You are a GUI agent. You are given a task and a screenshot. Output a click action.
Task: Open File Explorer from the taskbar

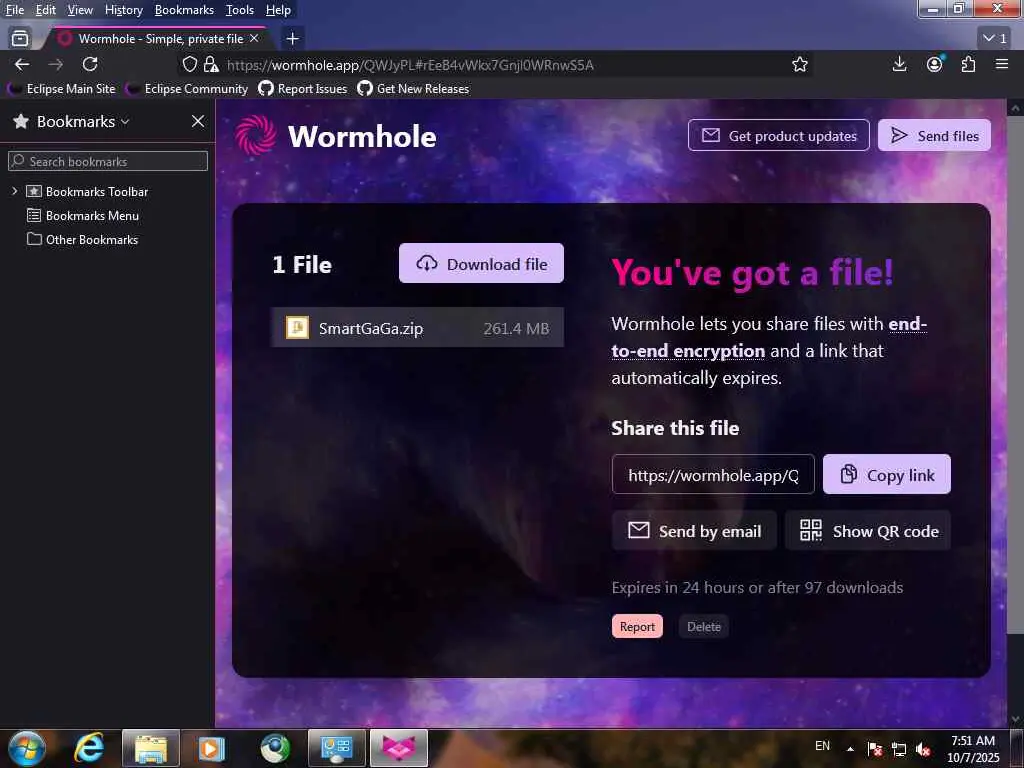click(151, 748)
